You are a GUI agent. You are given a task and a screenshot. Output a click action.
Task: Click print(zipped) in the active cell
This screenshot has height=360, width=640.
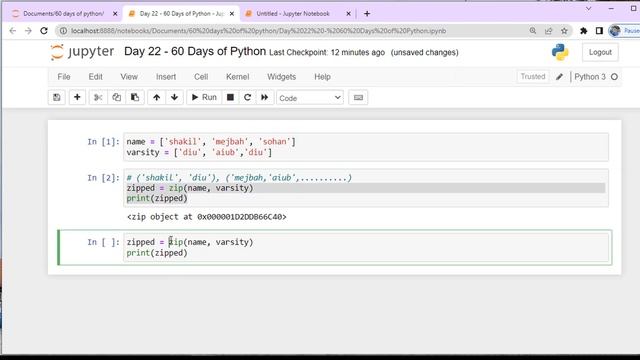157,253
